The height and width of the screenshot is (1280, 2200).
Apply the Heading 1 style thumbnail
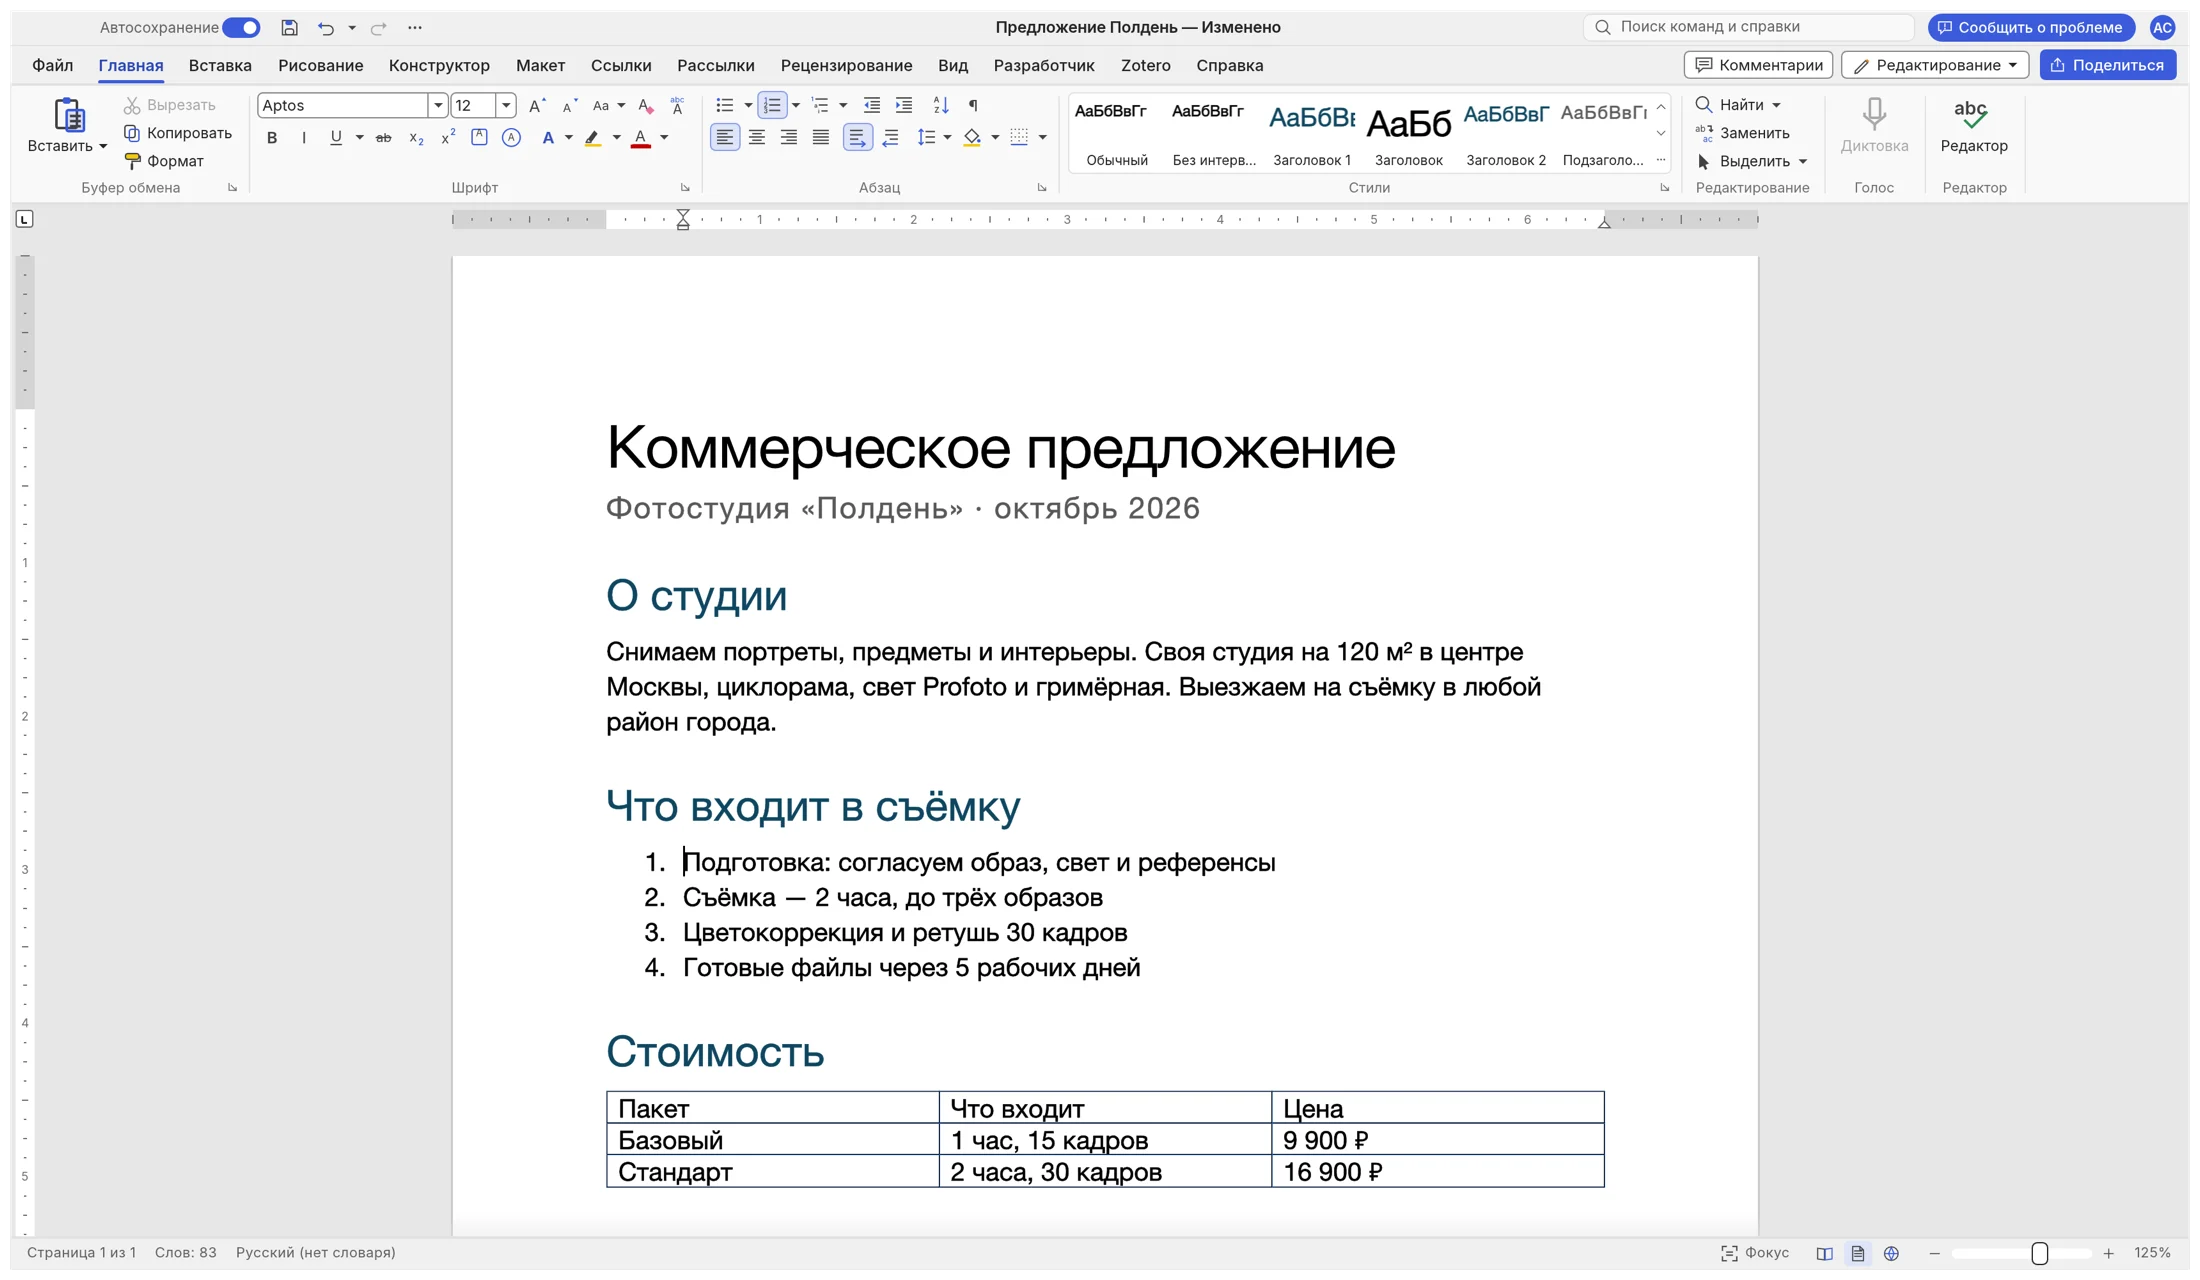[x=1311, y=132]
